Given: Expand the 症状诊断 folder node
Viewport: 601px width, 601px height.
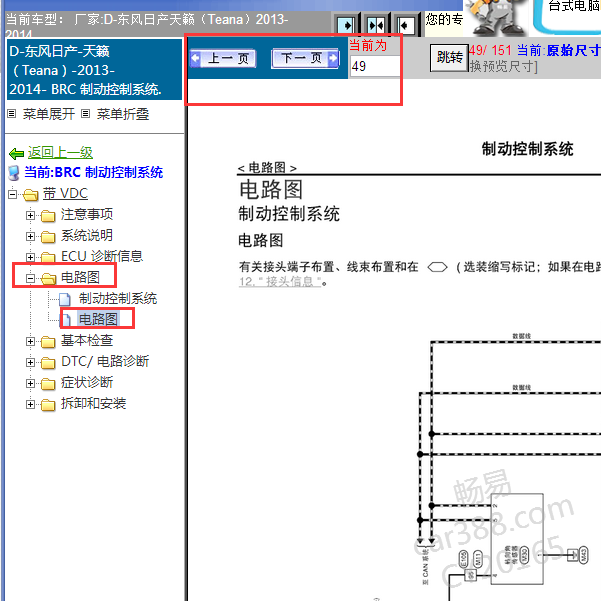Looking at the screenshot, I should (x=30, y=383).
